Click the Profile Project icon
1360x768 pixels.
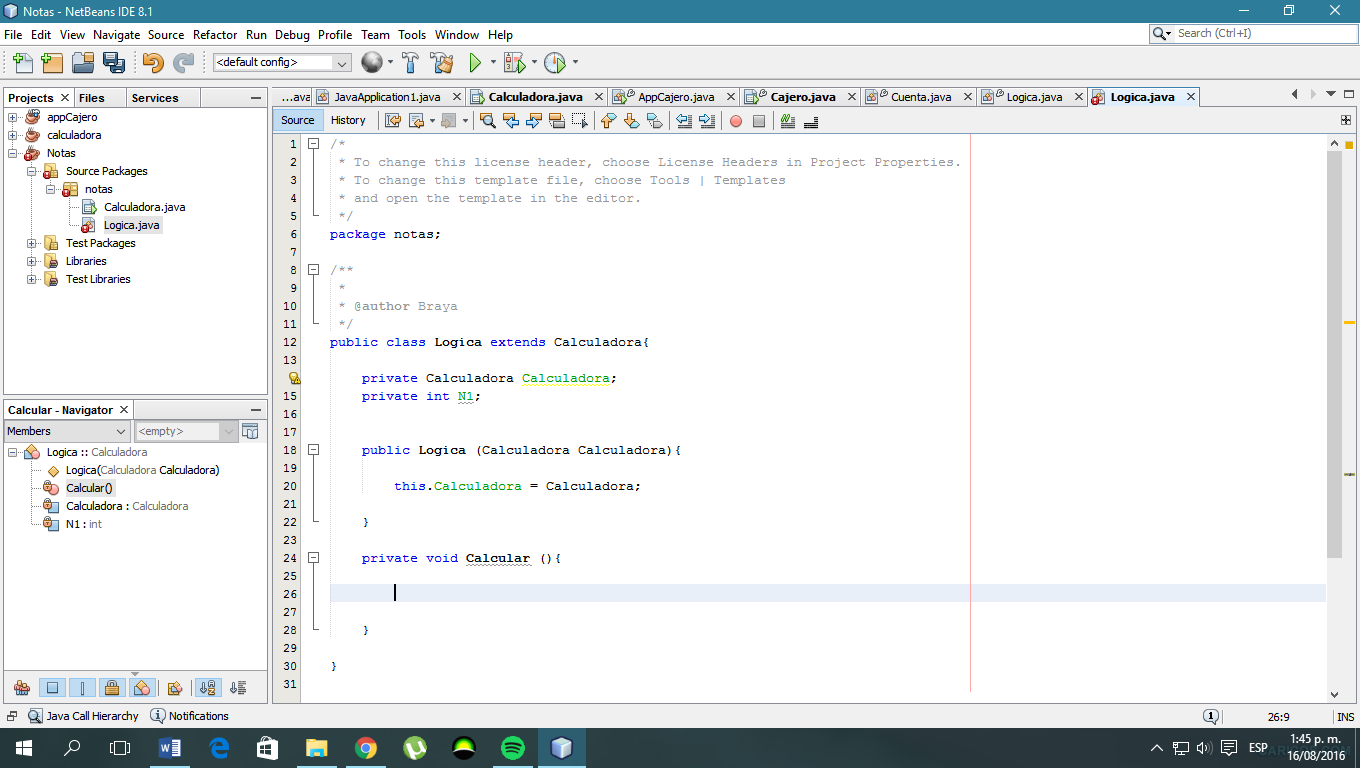click(554, 62)
